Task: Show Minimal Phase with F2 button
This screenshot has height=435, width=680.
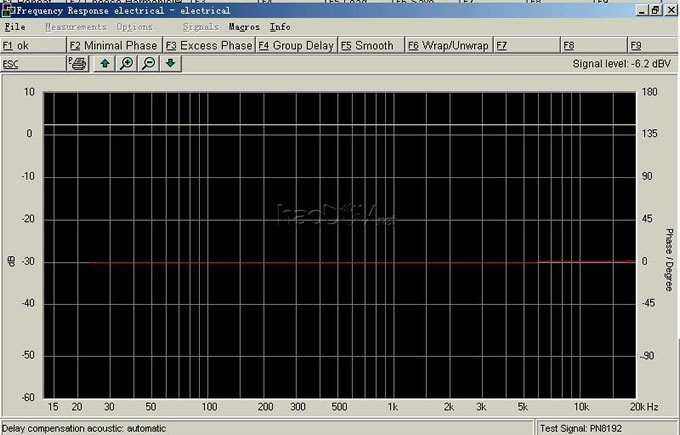Action: pos(113,46)
